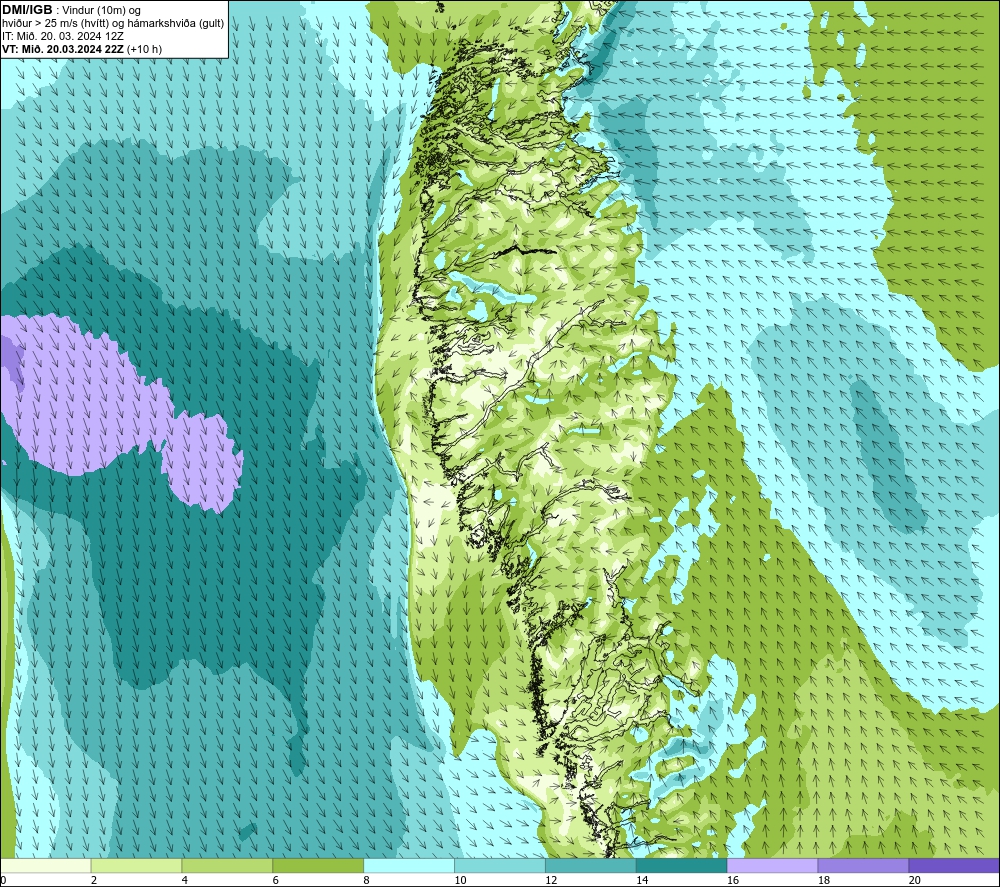The height and width of the screenshot is (887, 1000).
Task: Click the scale label '8'
Action: [x=367, y=880]
